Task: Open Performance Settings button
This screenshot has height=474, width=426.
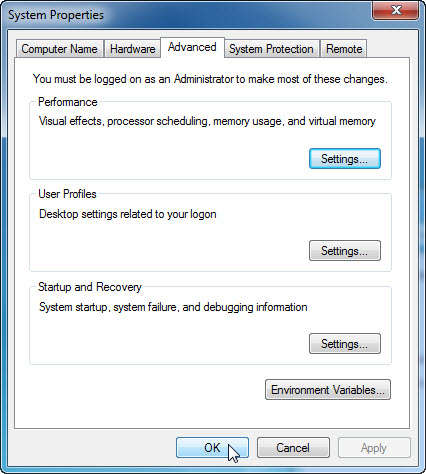Action: 345,159
